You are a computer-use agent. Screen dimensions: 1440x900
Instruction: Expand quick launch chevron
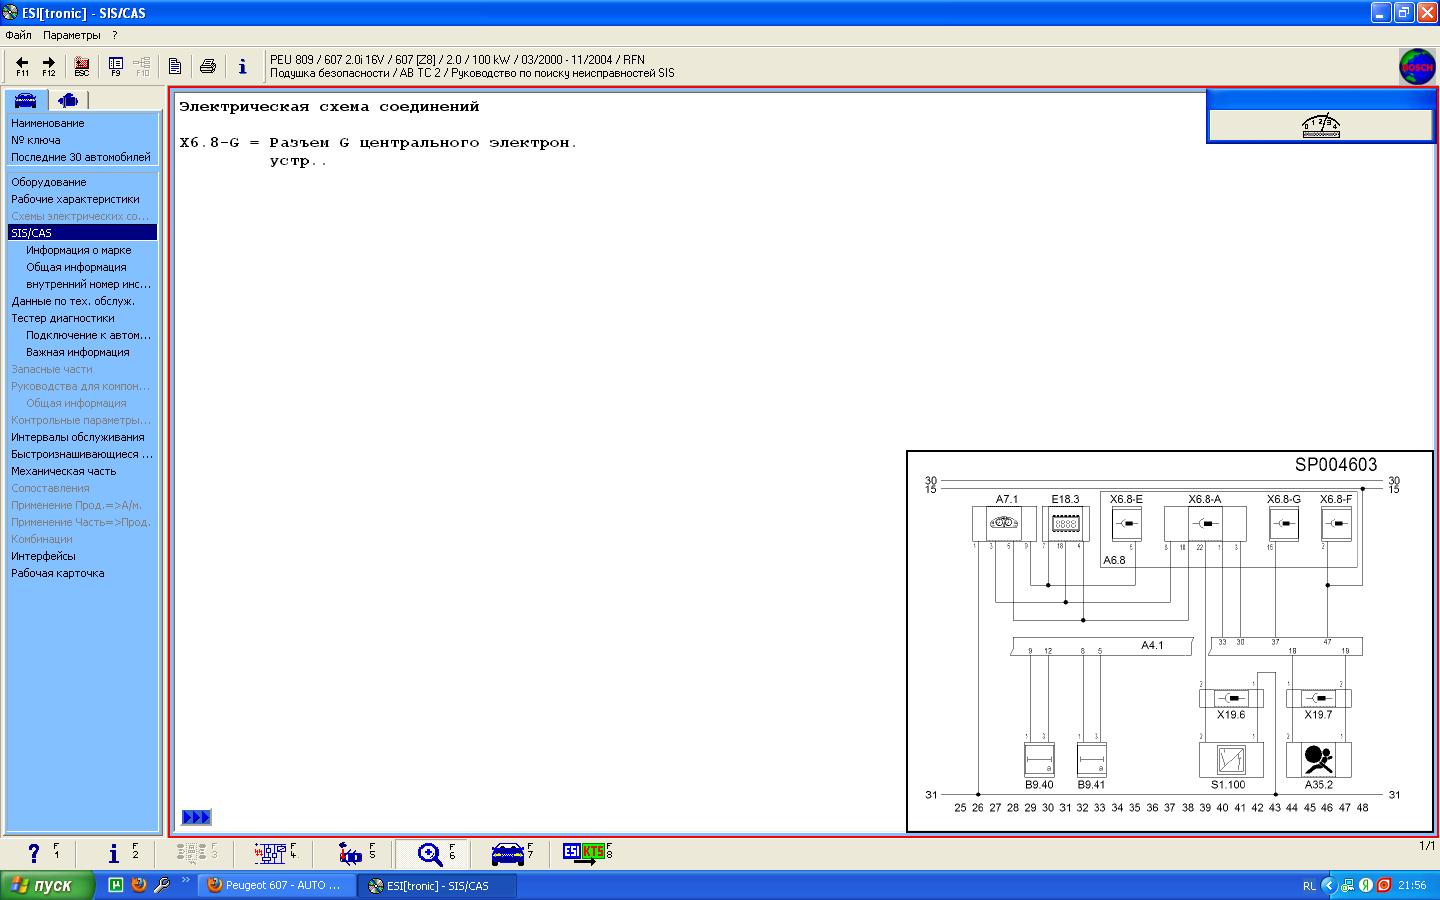(x=185, y=881)
